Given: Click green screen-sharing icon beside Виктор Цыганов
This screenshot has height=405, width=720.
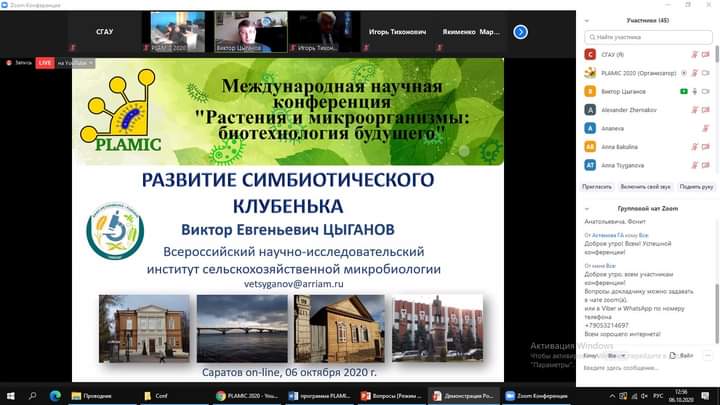Looking at the screenshot, I should pos(684,91).
